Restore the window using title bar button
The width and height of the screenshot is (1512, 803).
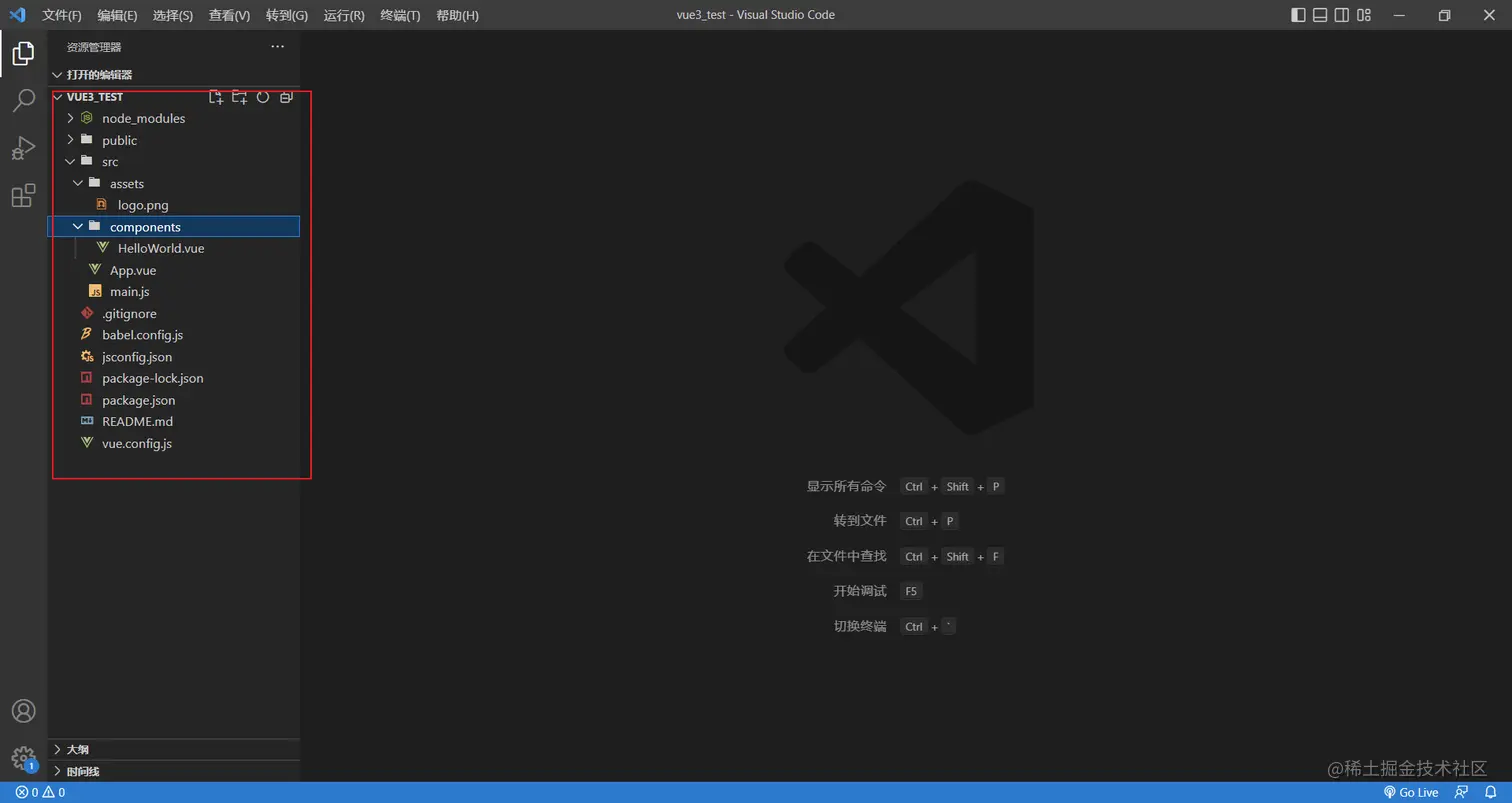coord(1444,15)
